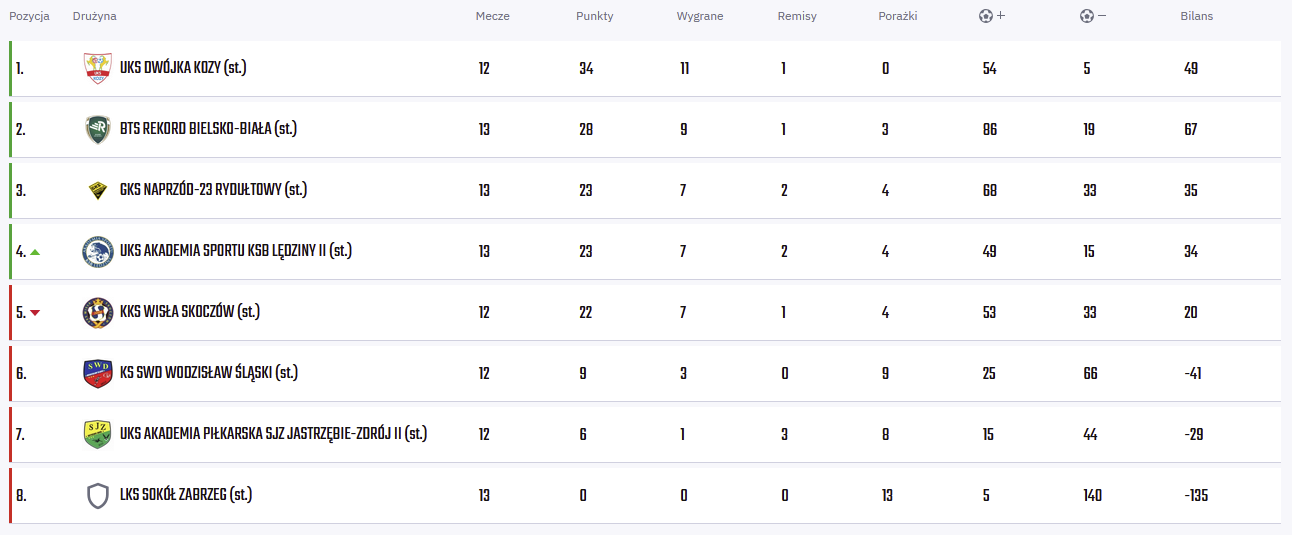Click the GKS Naprzód-23 Rydułtowy crest

coord(97,190)
